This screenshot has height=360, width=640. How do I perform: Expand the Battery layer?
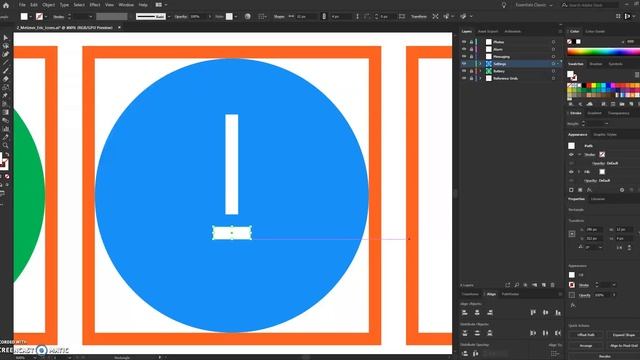480,71
